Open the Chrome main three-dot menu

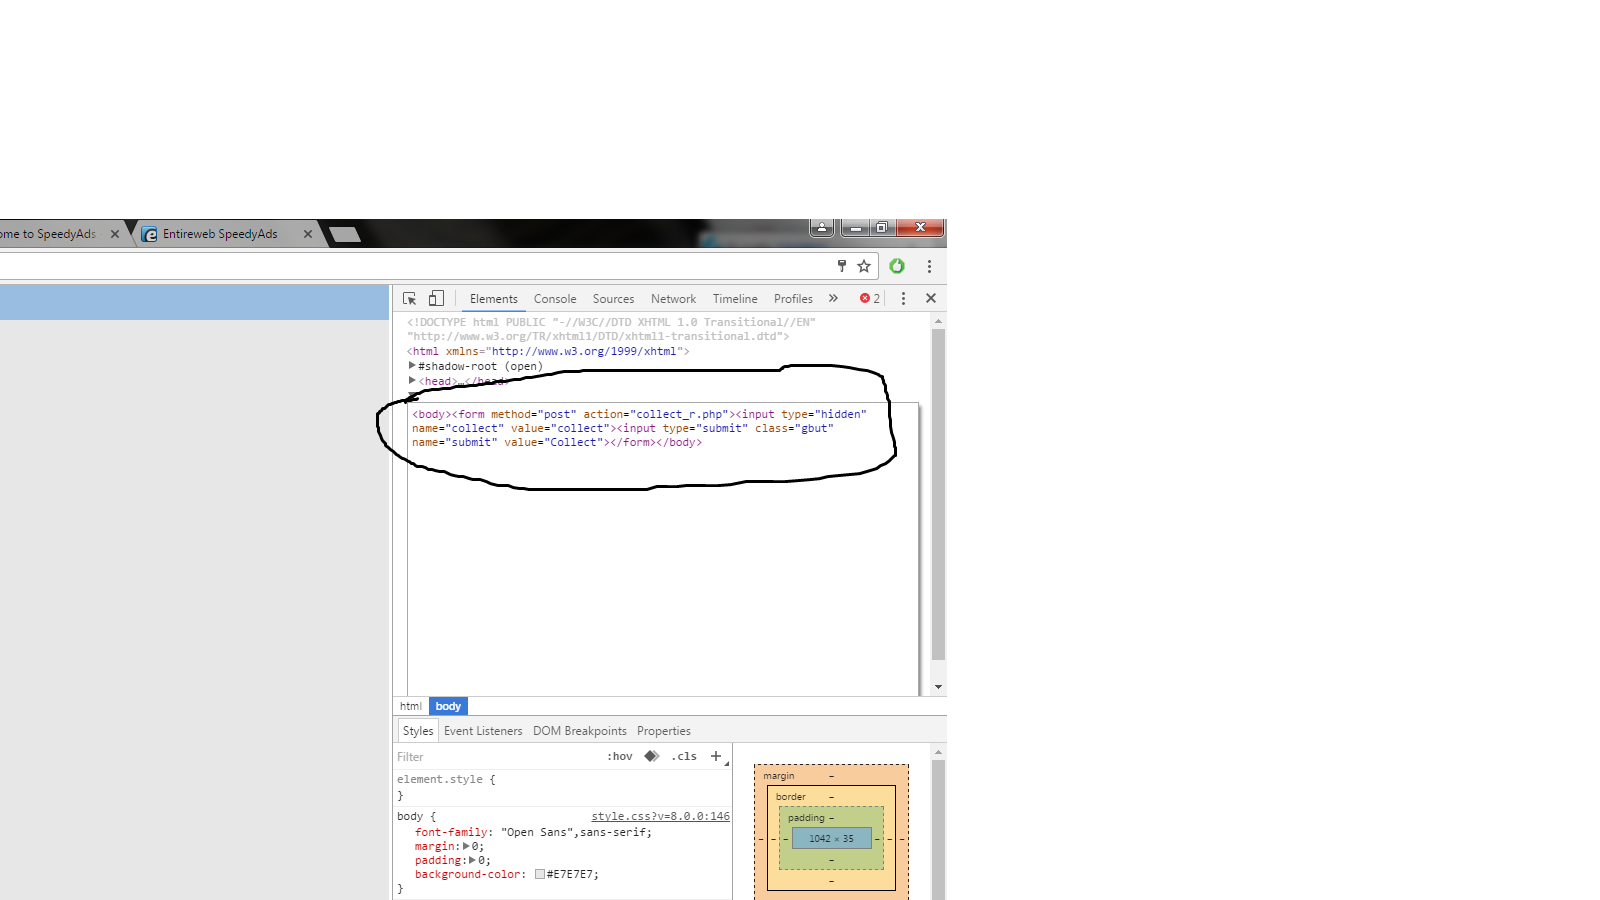point(929,266)
